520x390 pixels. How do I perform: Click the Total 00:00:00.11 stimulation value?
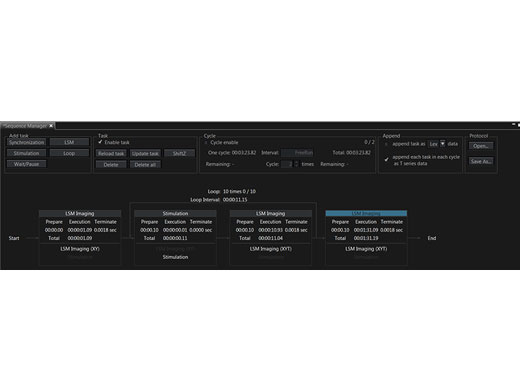(x=175, y=238)
